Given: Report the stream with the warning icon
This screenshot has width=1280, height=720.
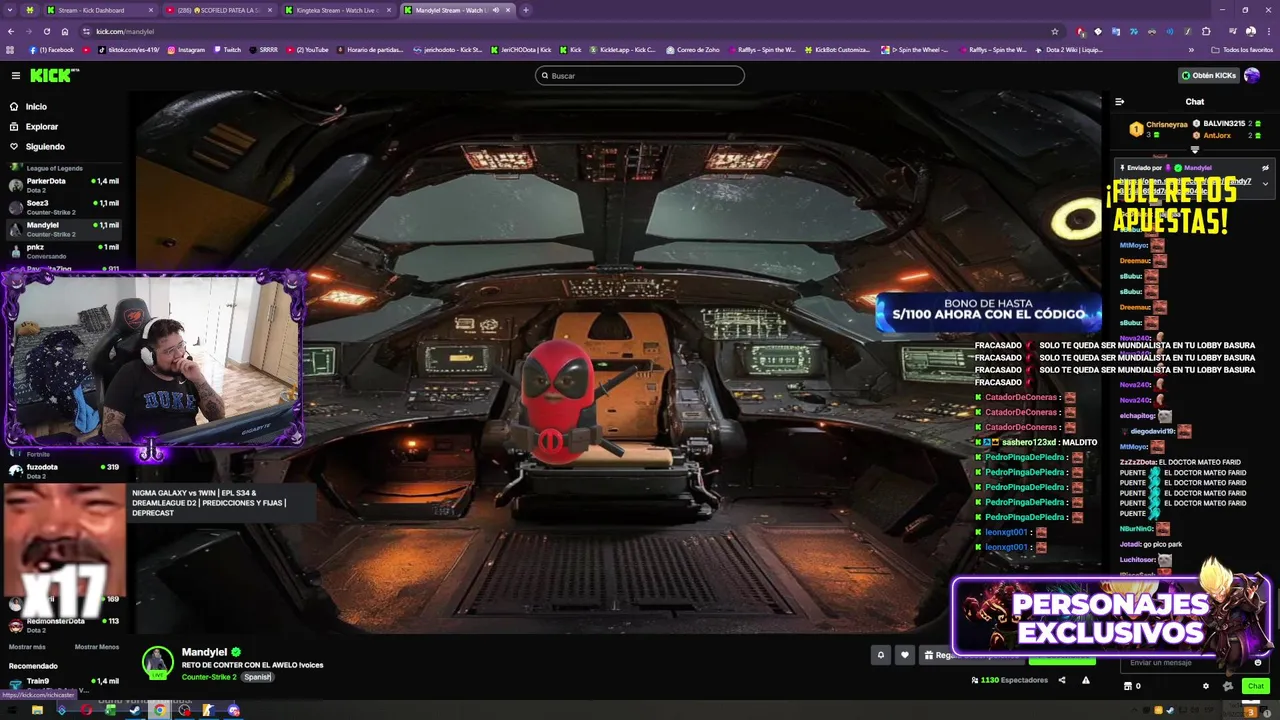Looking at the screenshot, I should pyautogui.click(x=1086, y=680).
